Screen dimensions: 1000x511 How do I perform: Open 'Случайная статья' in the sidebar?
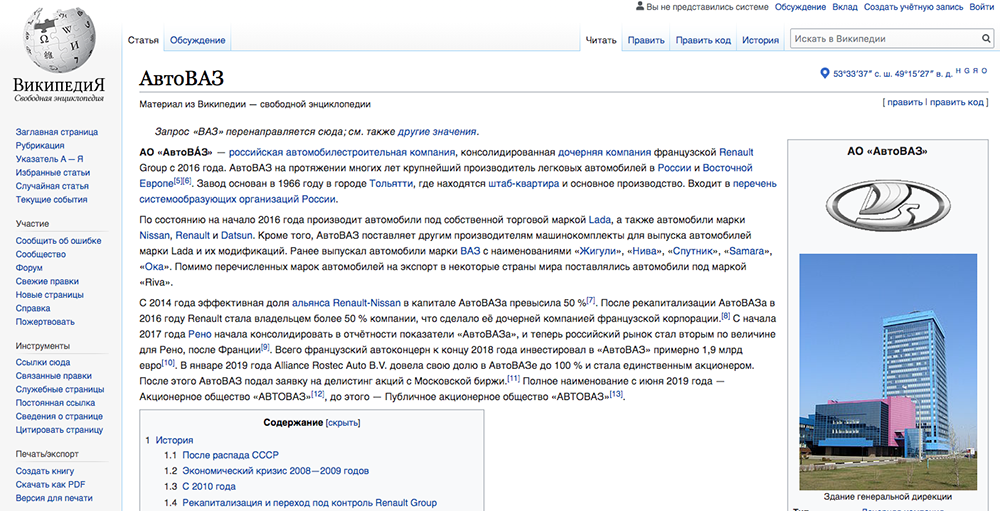pos(52,186)
